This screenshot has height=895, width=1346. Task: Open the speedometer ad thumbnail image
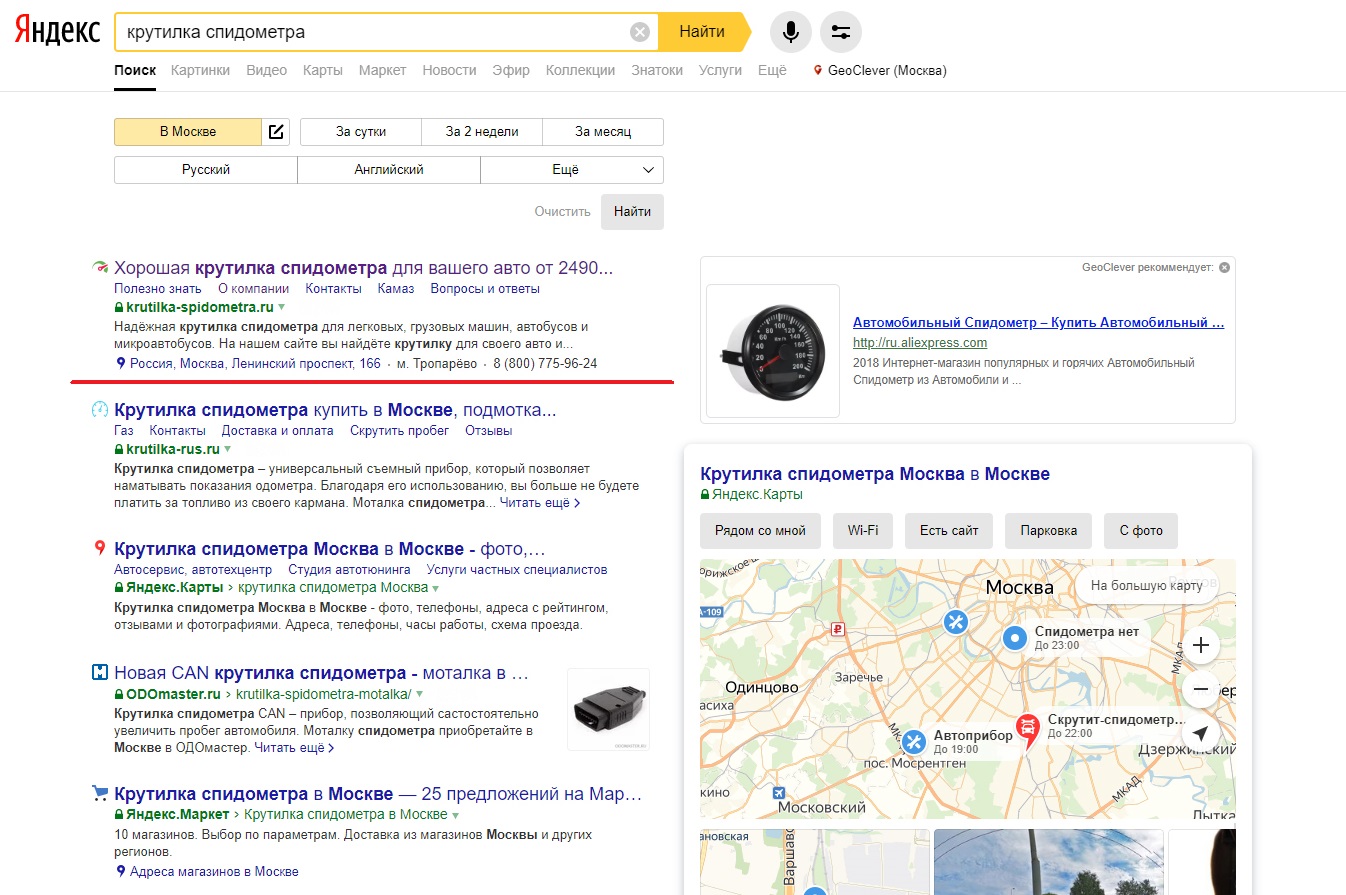(x=773, y=351)
